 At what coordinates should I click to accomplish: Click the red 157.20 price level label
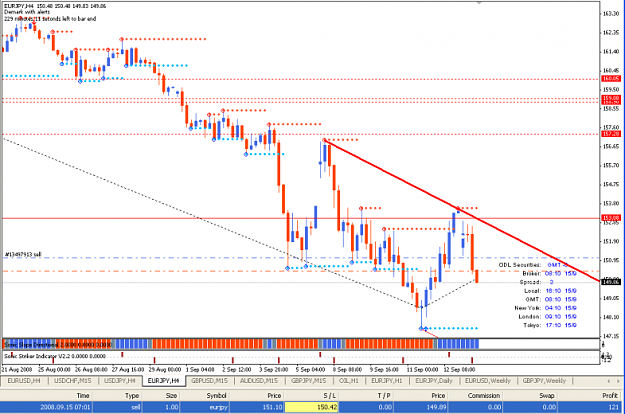611,134
